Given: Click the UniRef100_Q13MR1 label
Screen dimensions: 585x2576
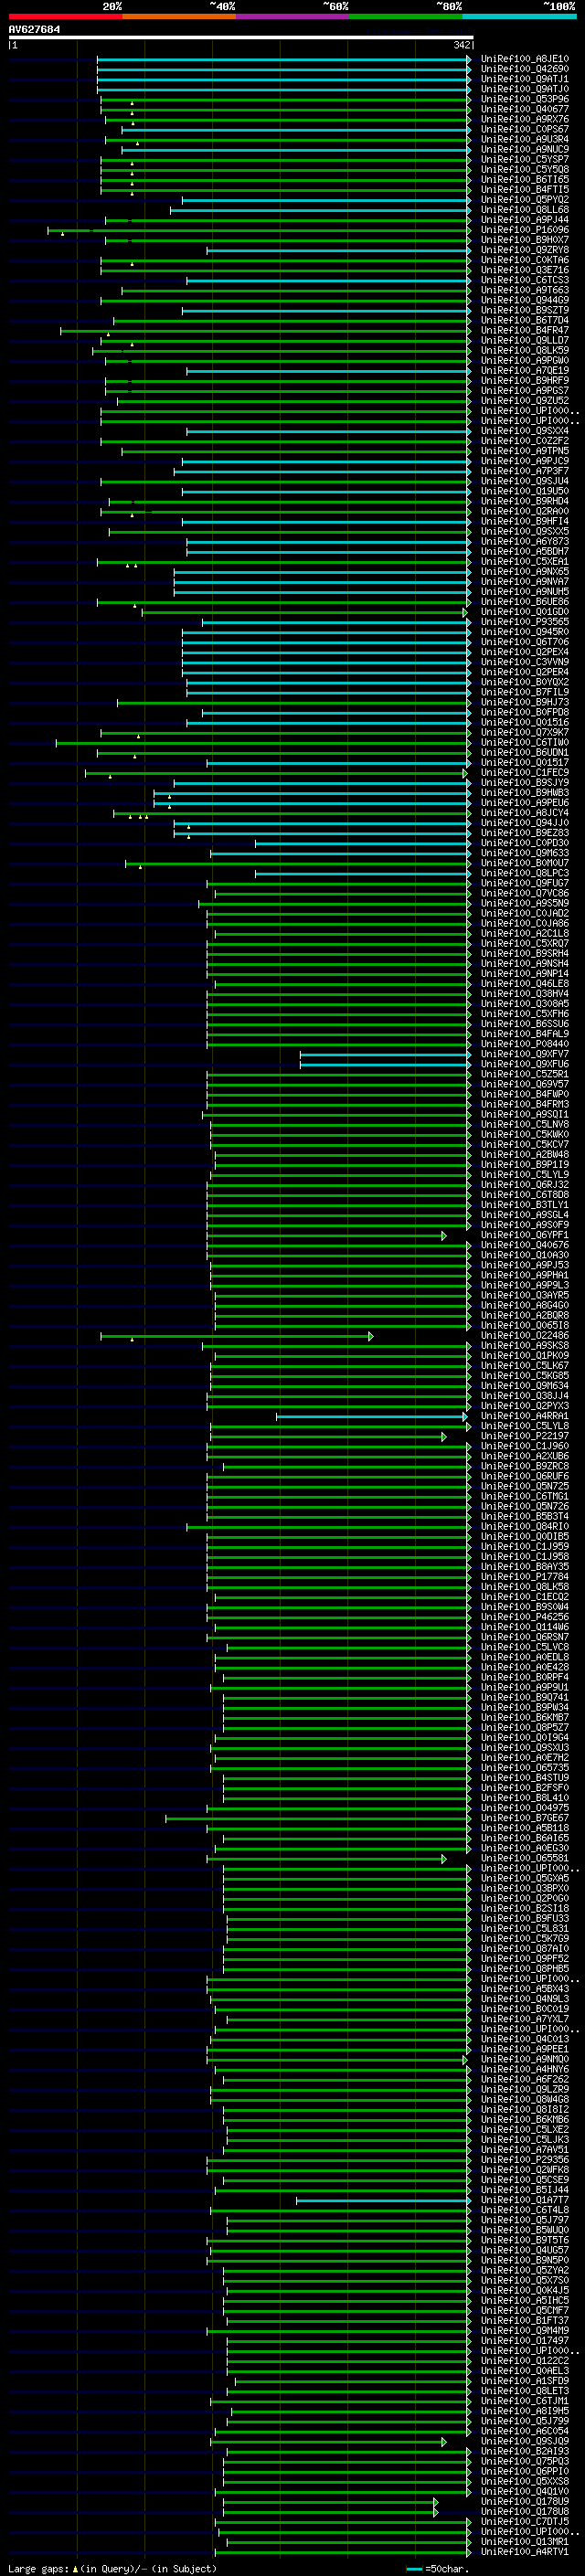Looking at the screenshot, I should coord(525,2541).
